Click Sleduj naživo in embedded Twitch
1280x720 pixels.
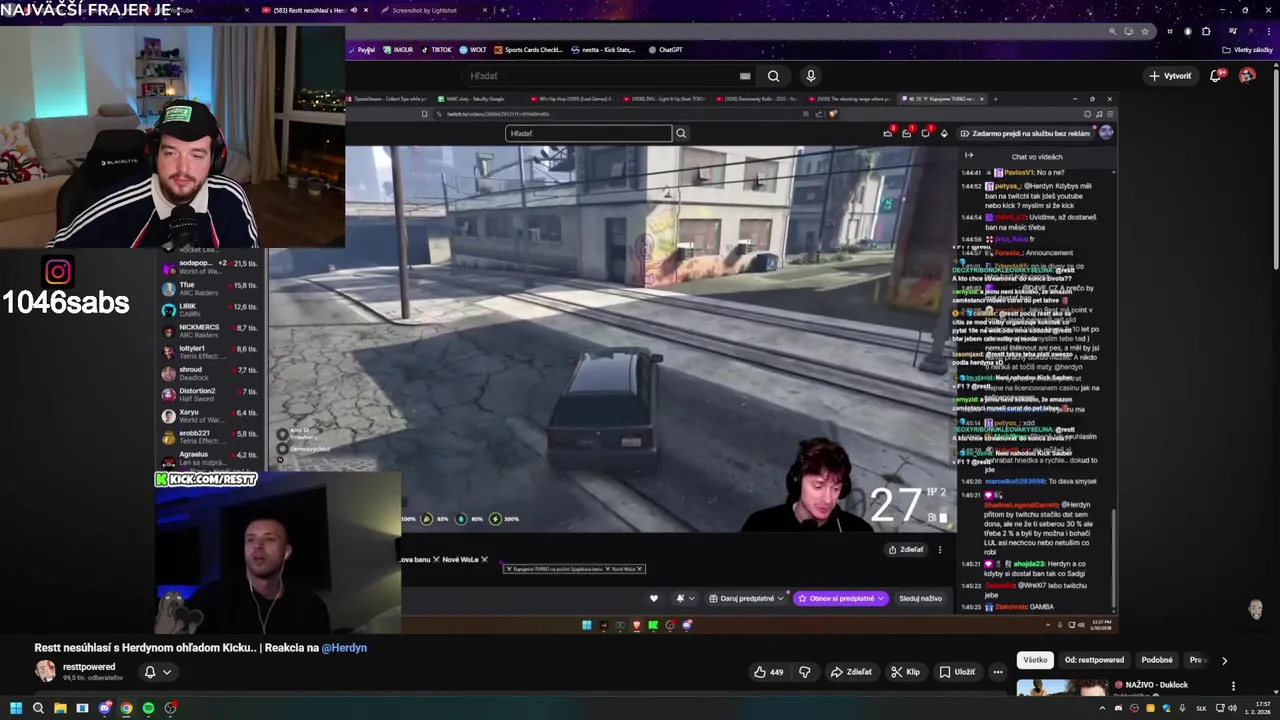[920, 598]
